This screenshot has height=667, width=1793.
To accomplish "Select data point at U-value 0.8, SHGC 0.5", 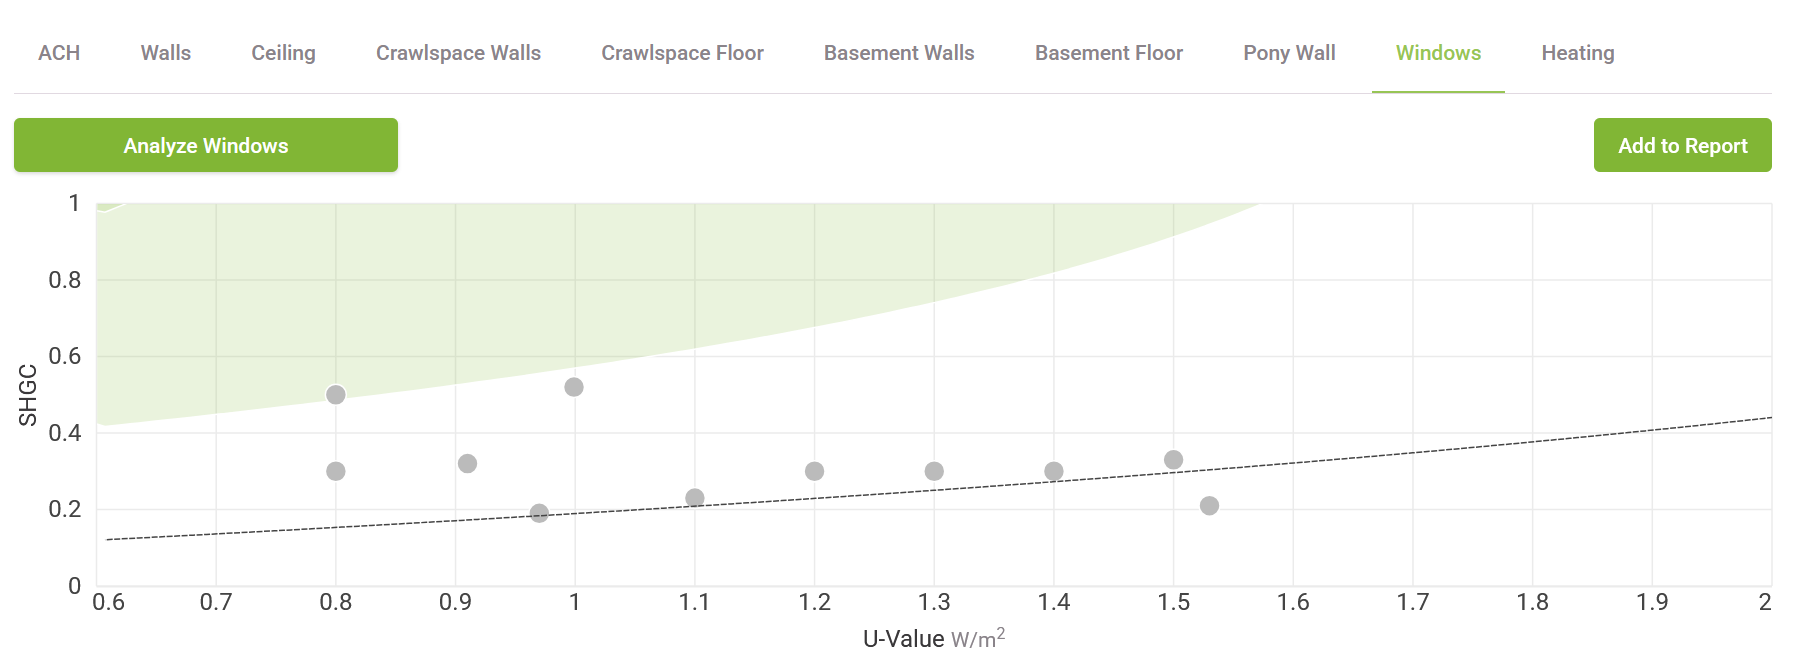I will pos(336,395).
